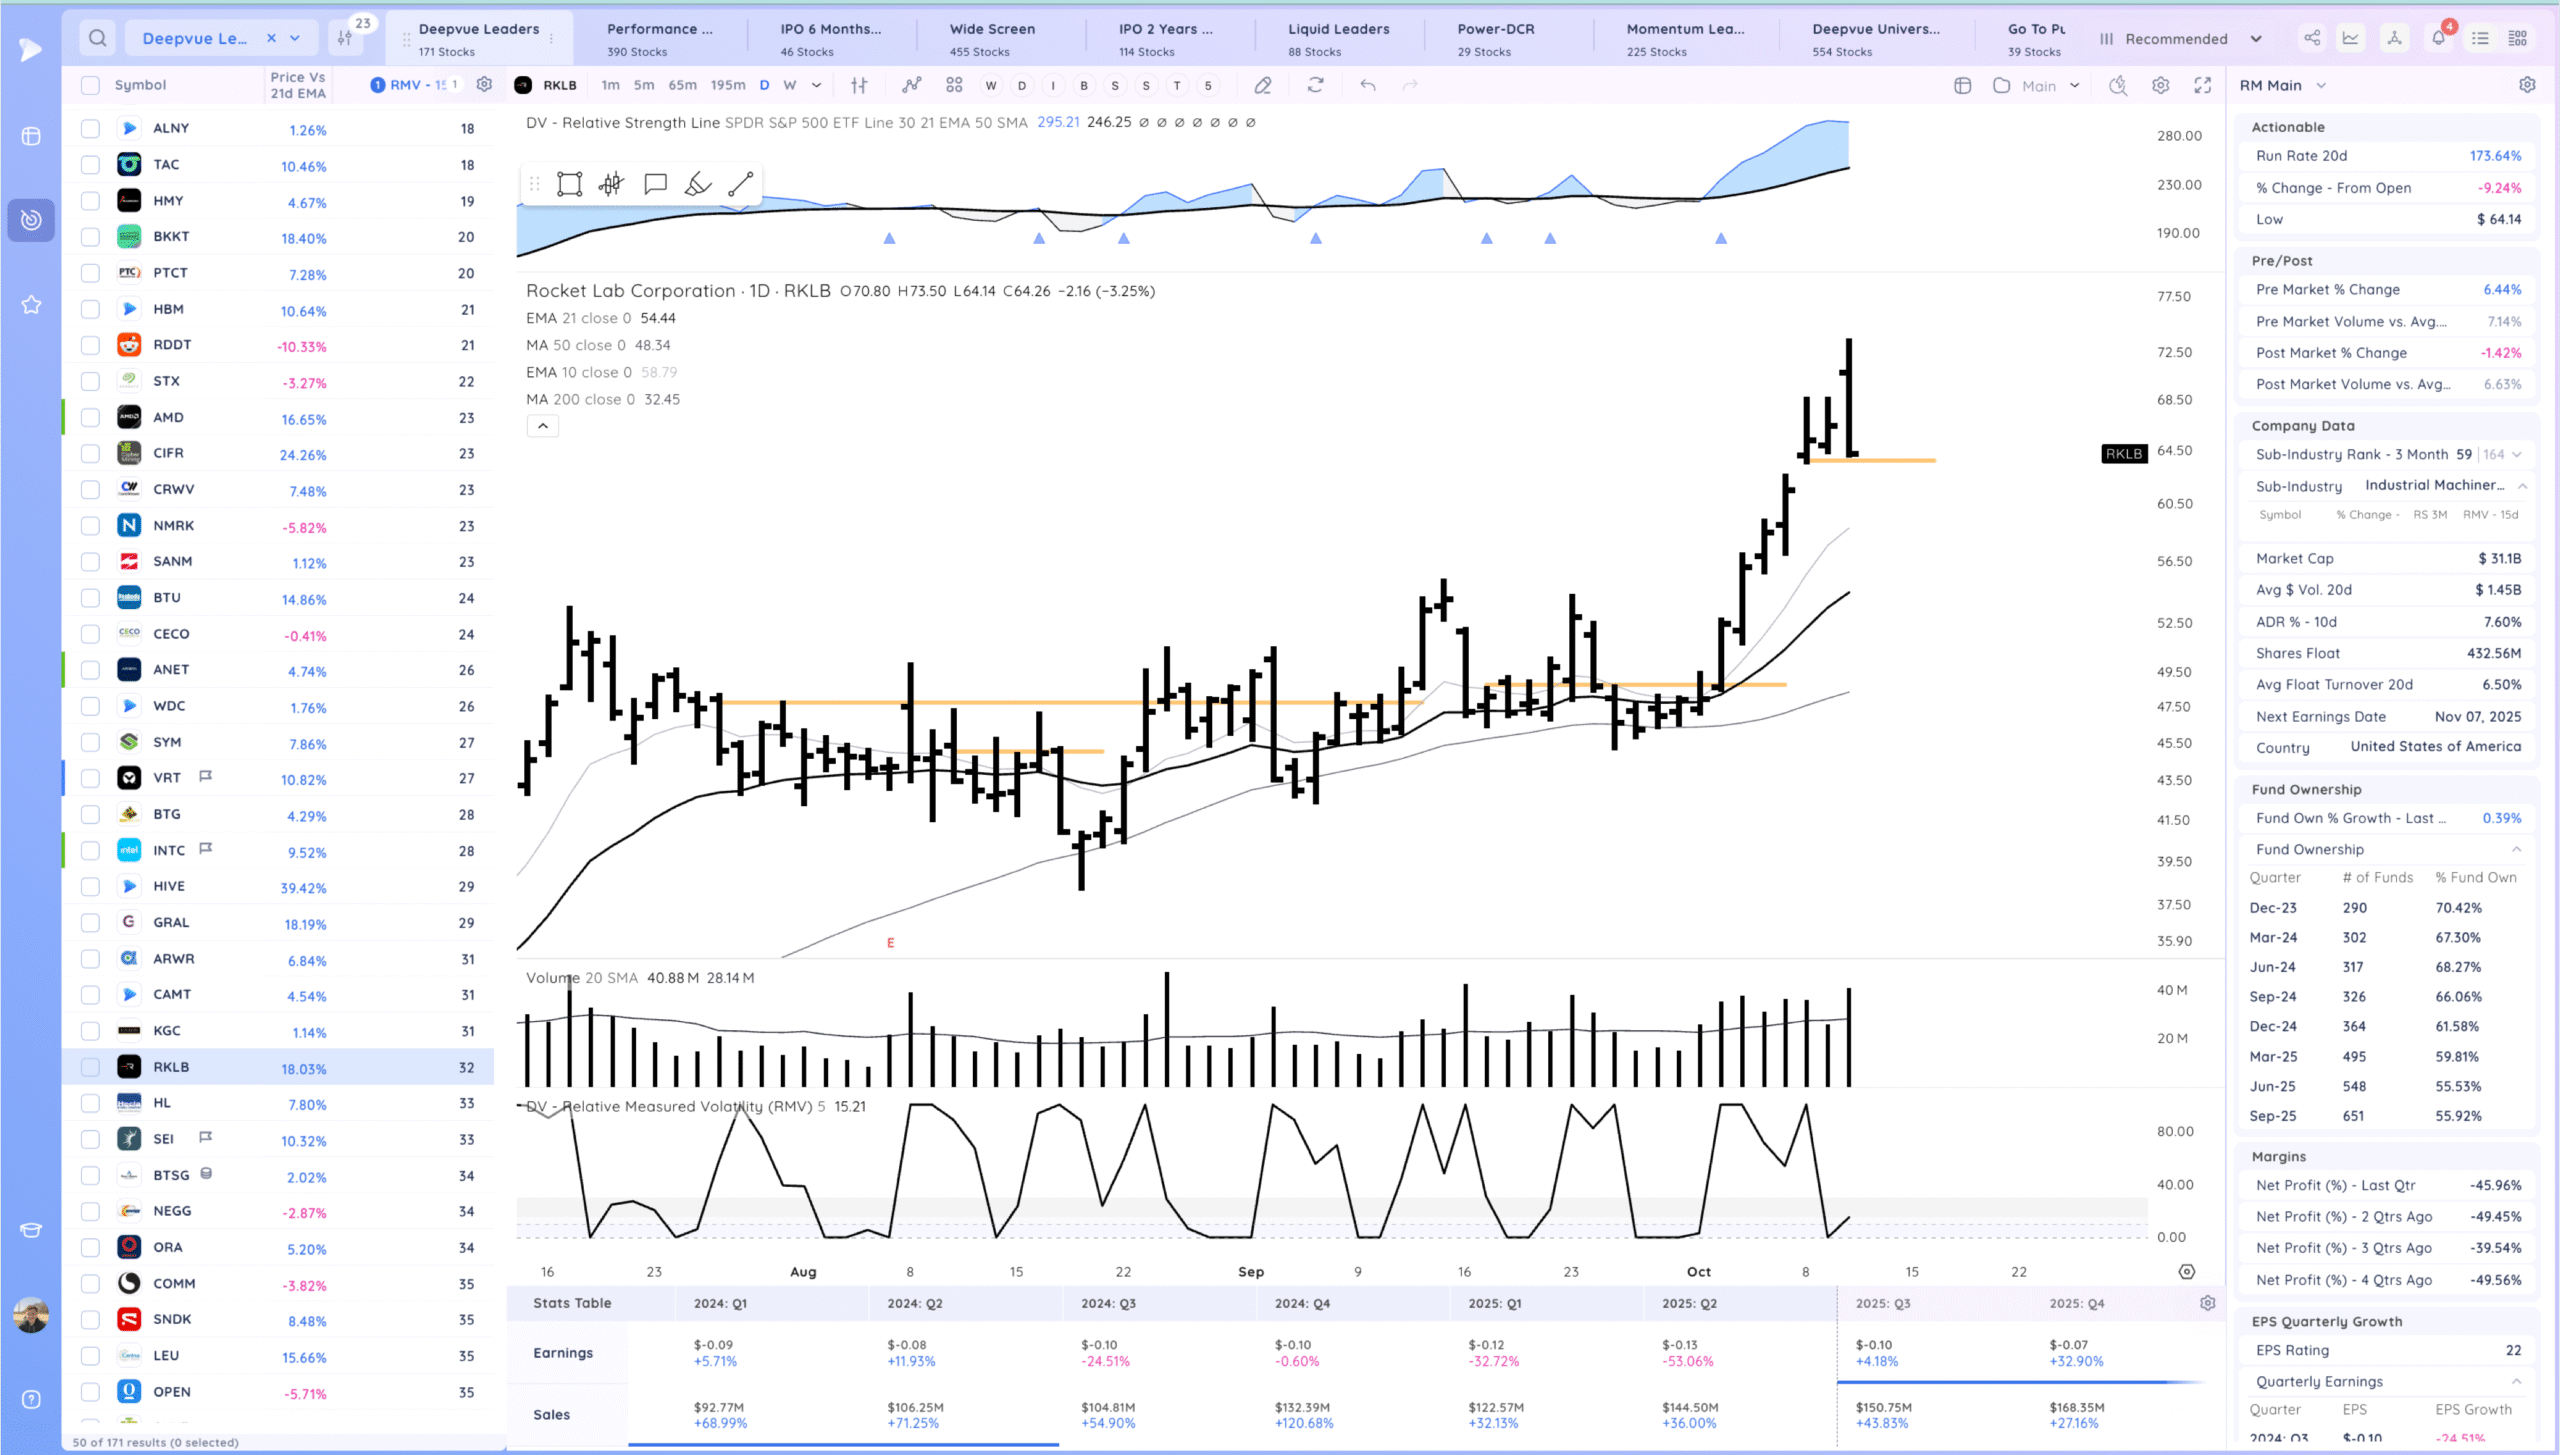
Task: Check the RKLB row checkbox
Action: coord(90,1067)
